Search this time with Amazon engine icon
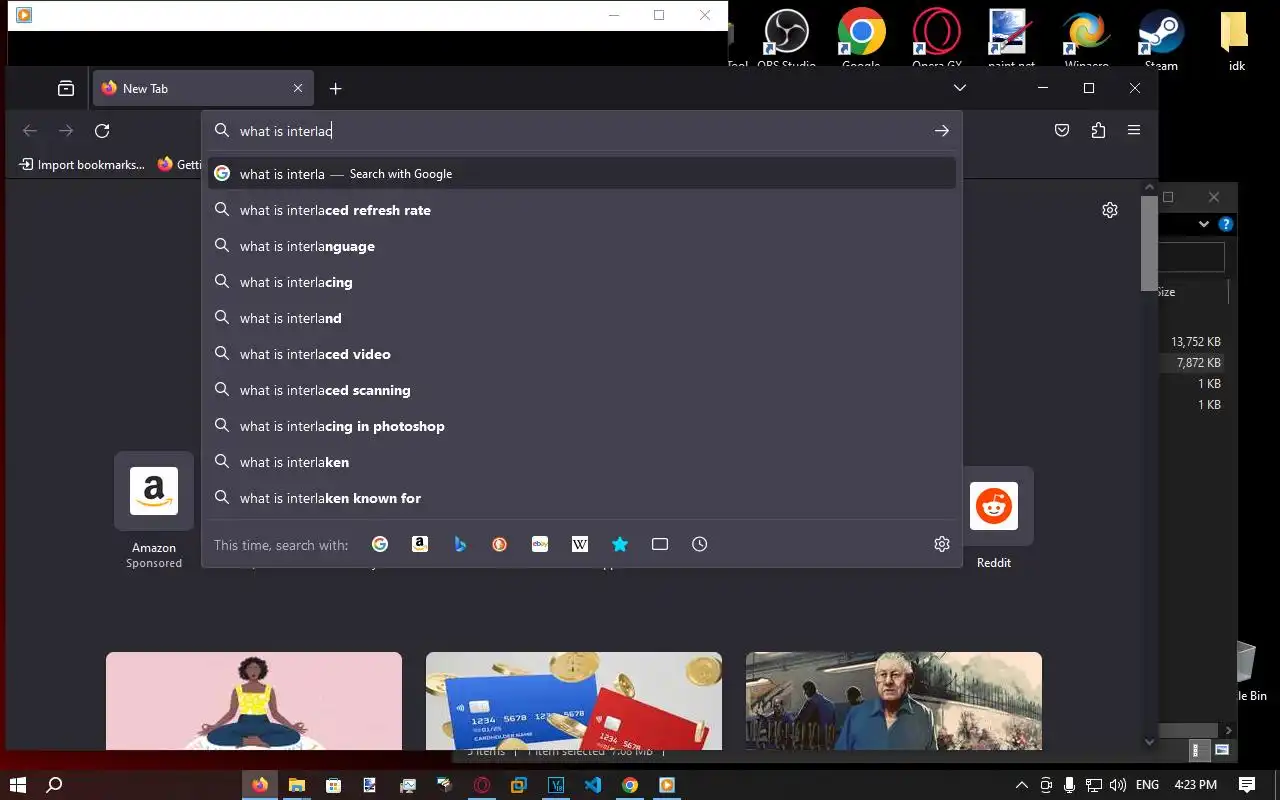This screenshot has width=1280, height=800. (420, 544)
